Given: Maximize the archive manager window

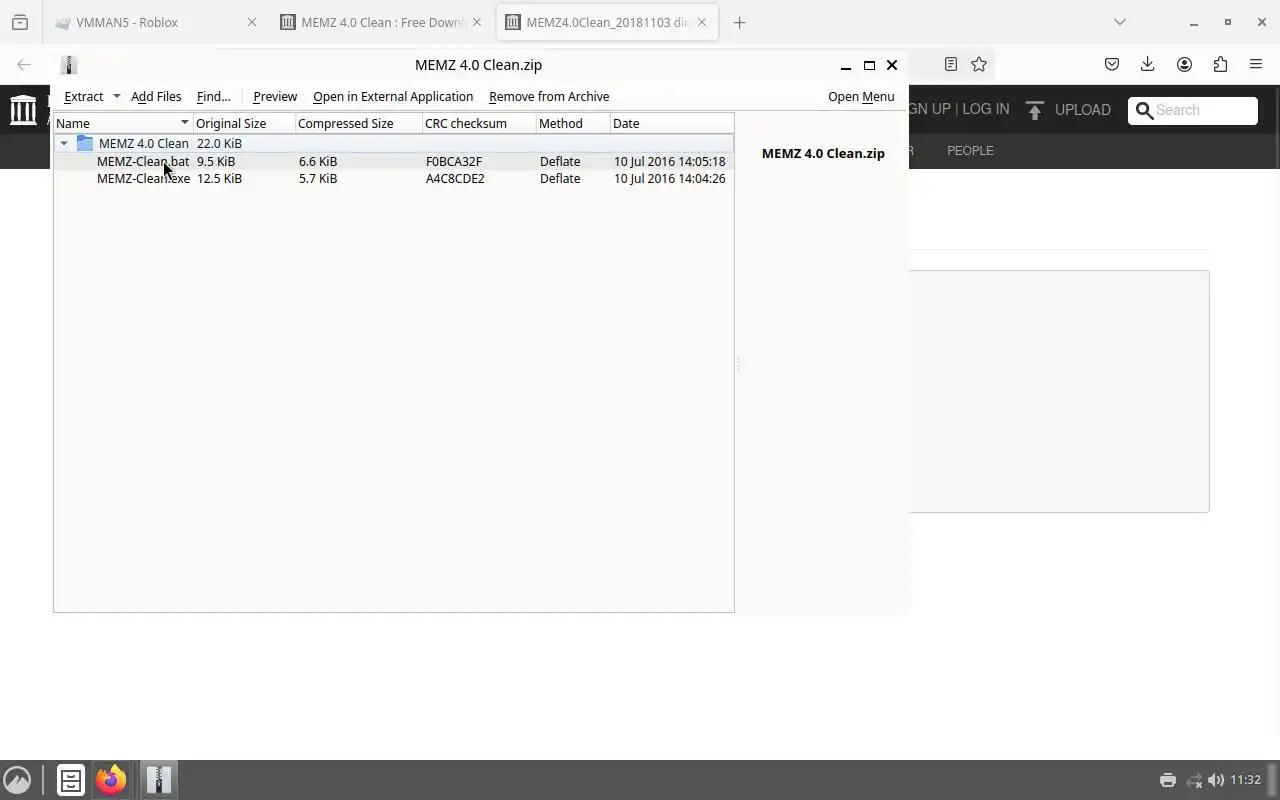Looking at the screenshot, I should tap(869, 65).
